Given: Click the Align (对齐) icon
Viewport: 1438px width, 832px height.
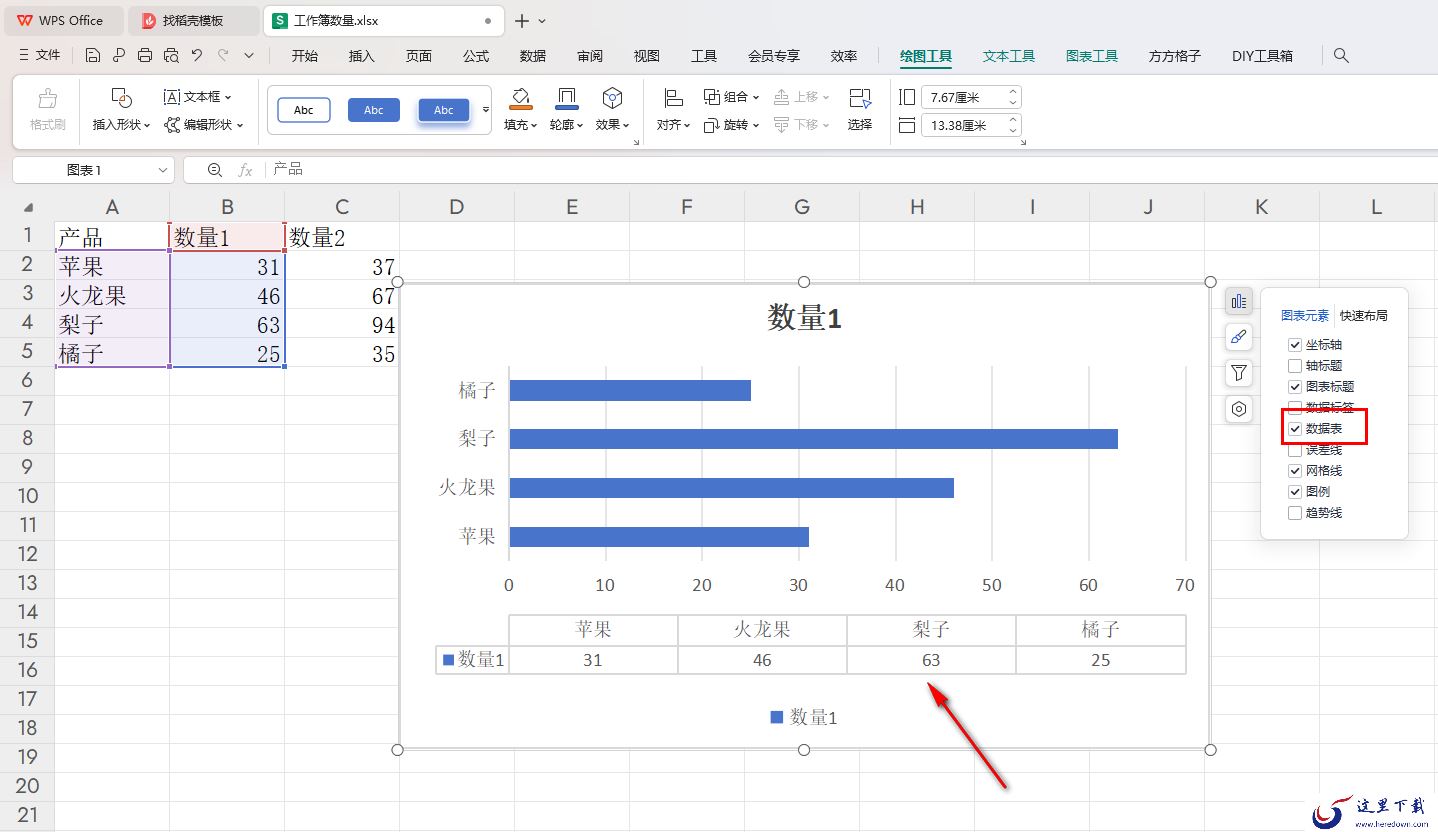Looking at the screenshot, I should tap(673, 98).
